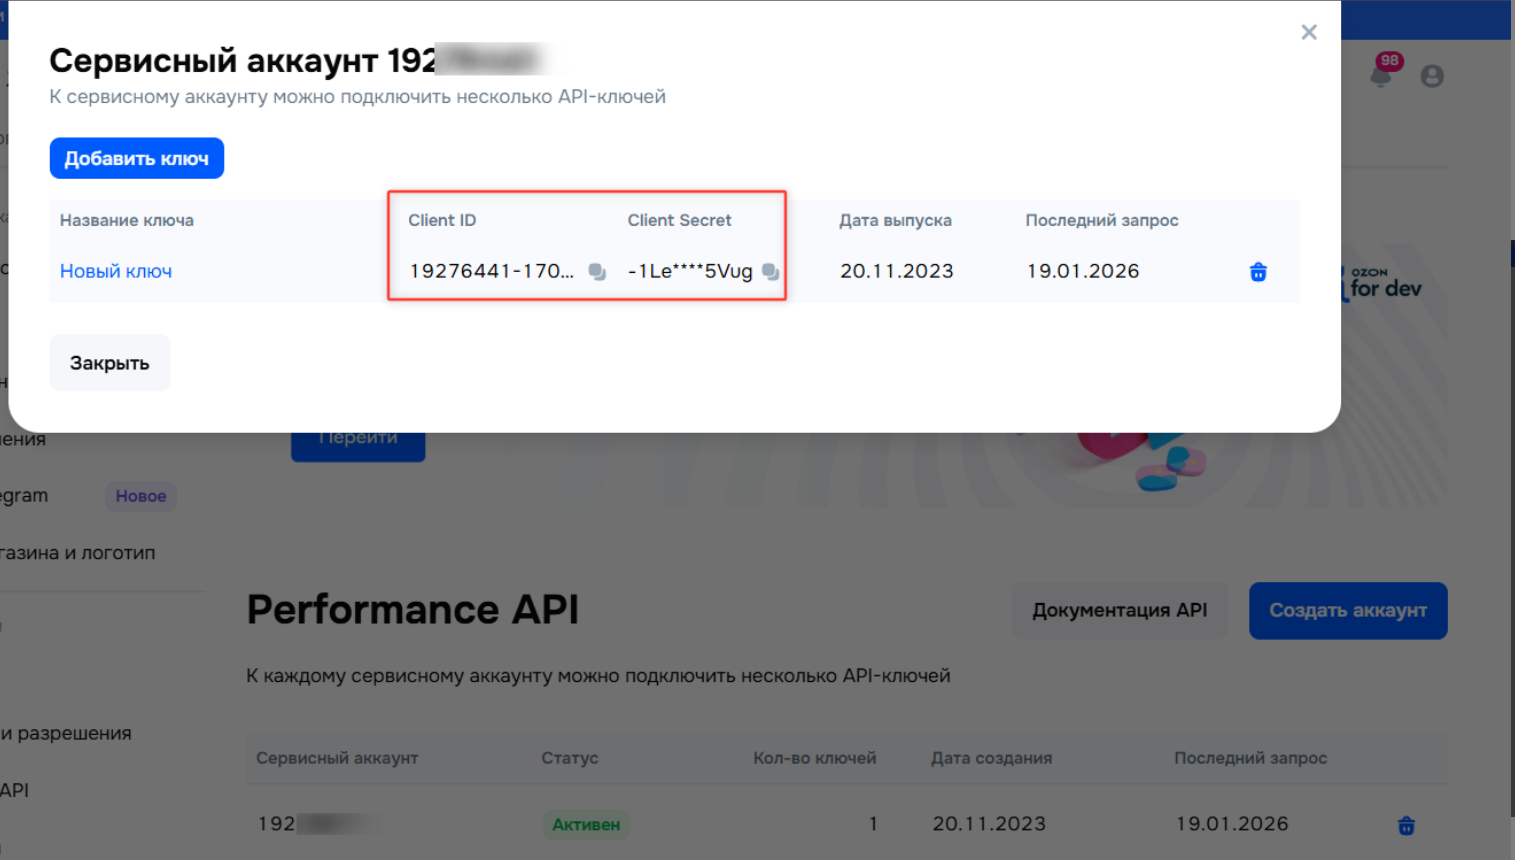
Task: Click the Последний запрос header in dialog
Action: click(x=1101, y=220)
